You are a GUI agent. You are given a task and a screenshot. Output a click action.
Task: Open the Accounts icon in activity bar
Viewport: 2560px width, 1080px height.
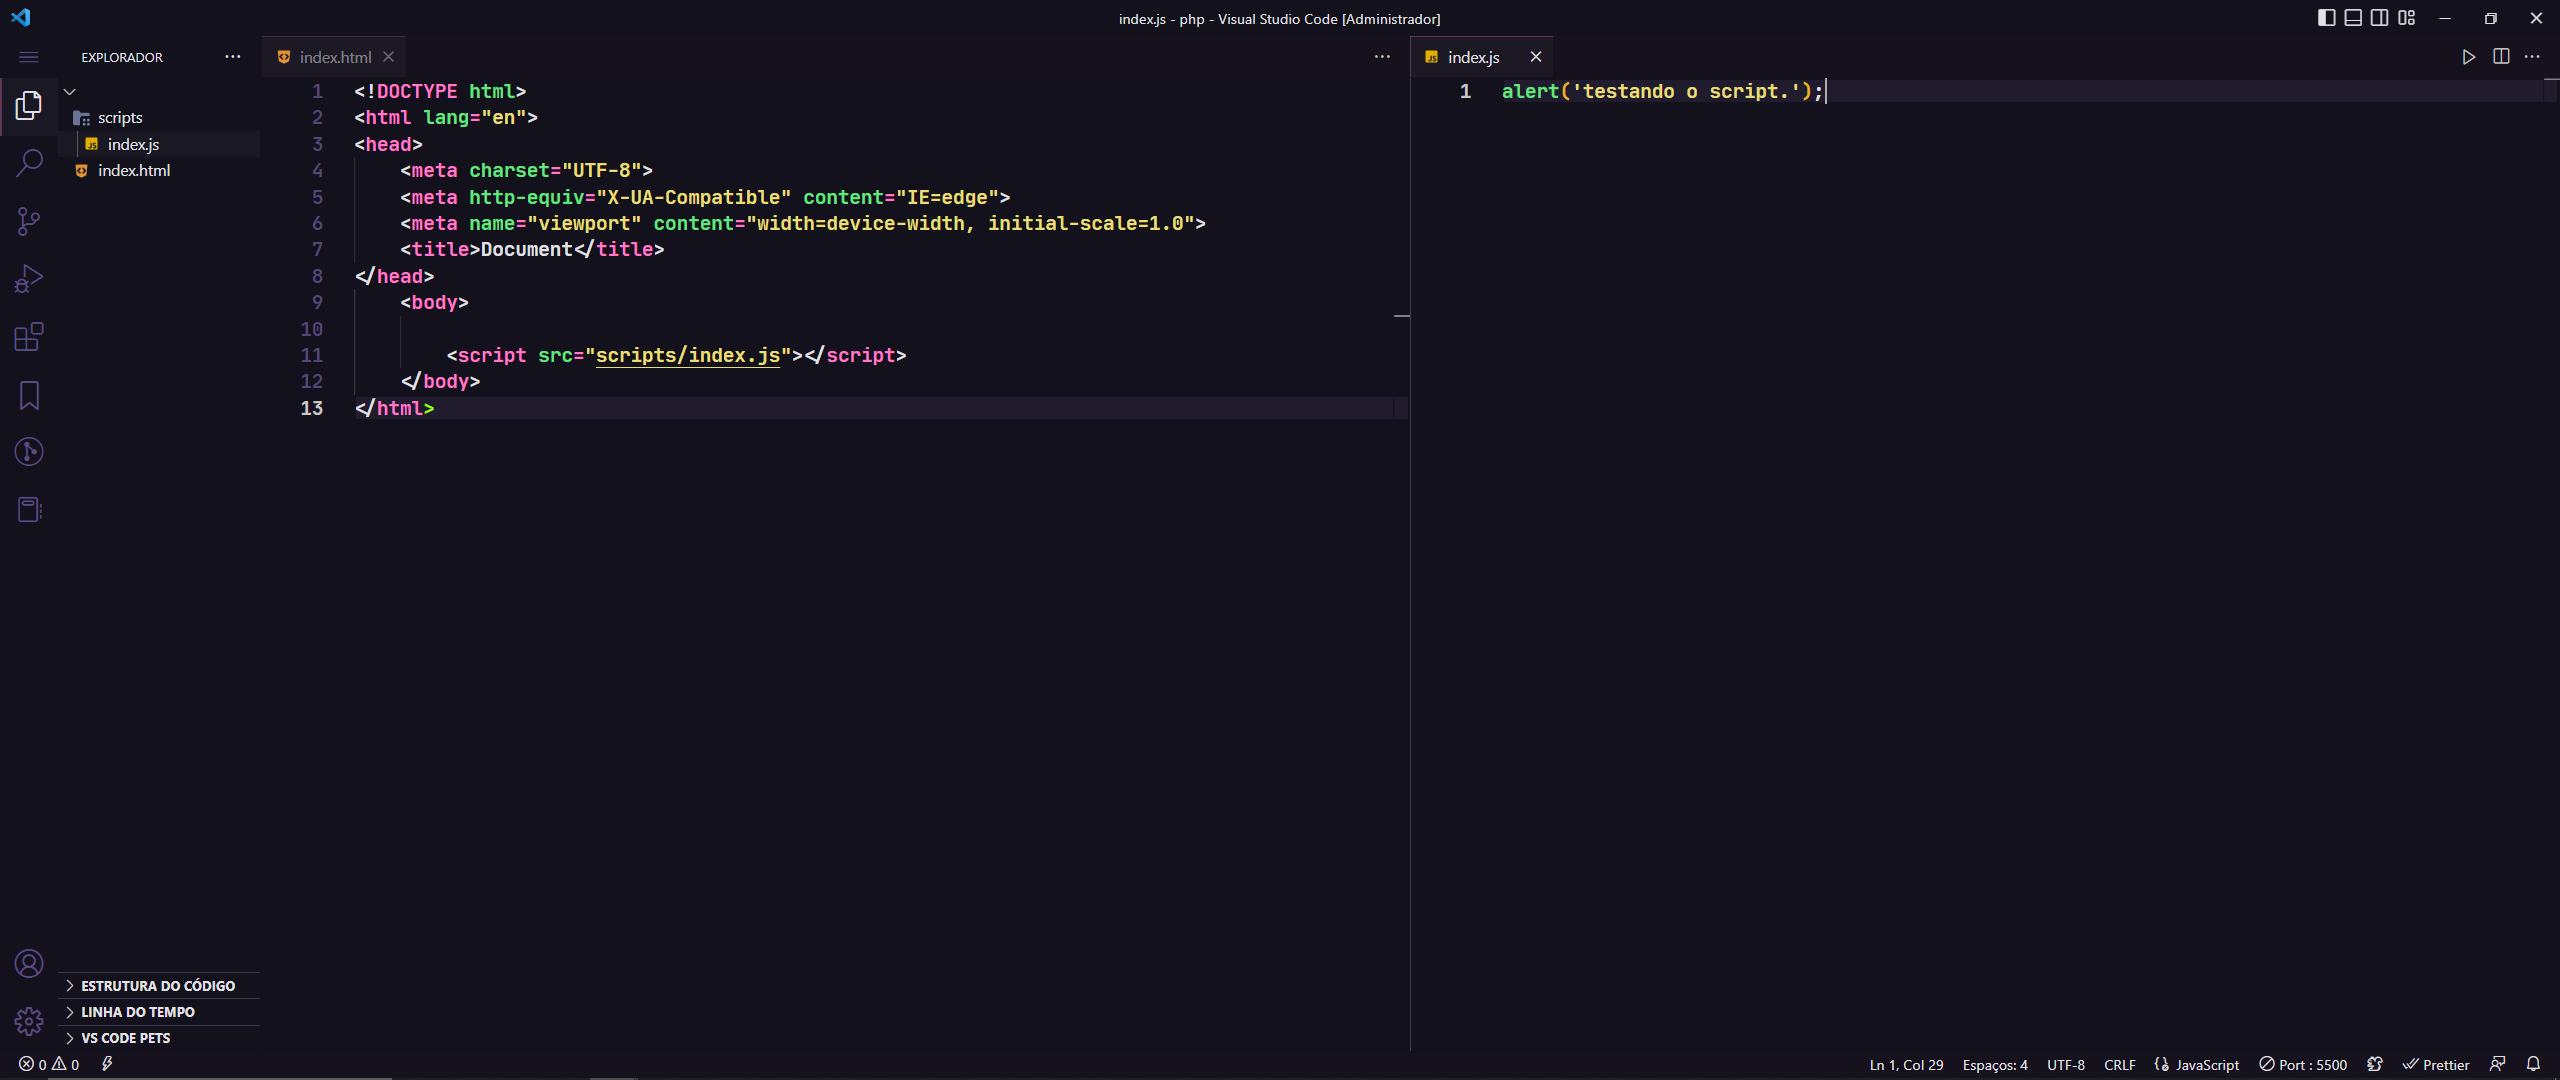click(x=29, y=964)
